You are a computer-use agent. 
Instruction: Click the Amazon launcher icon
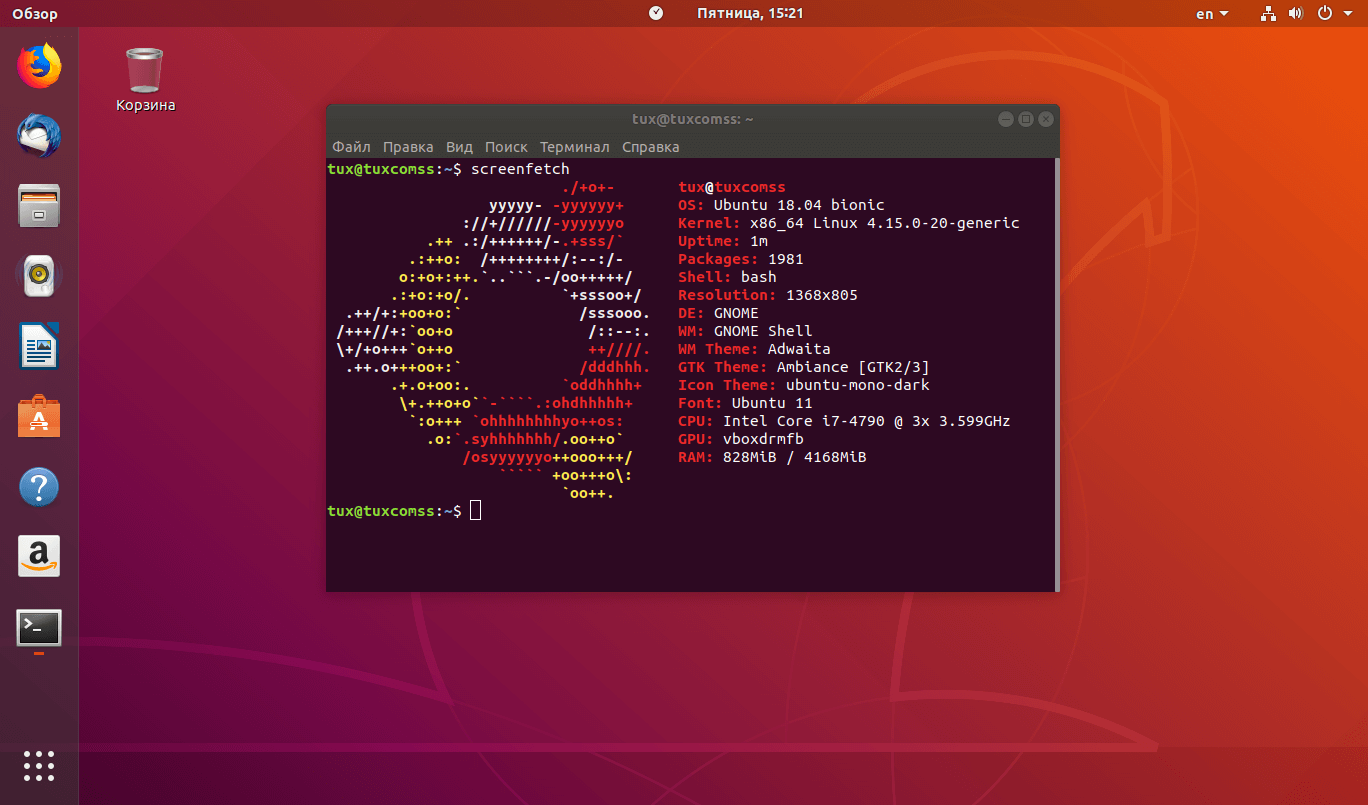pos(39,556)
